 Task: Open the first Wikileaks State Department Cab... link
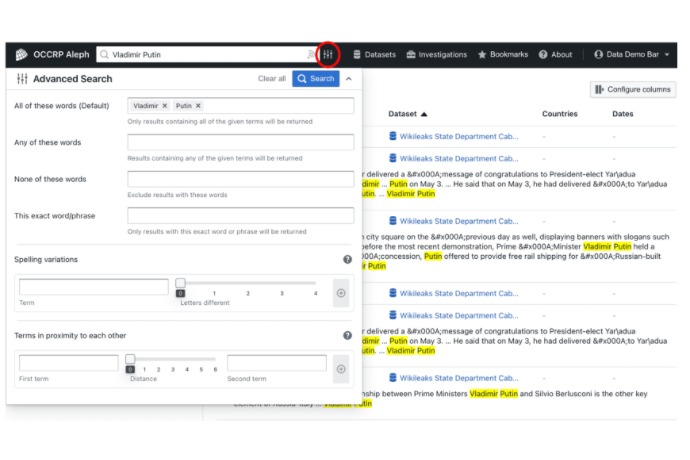[x=459, y=136]
